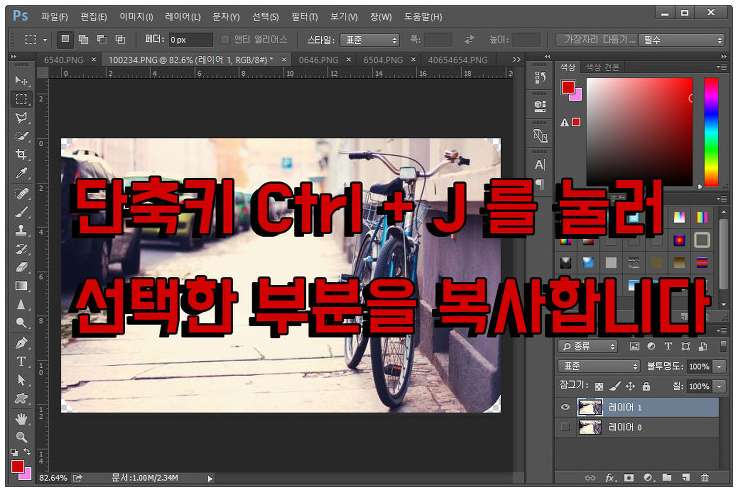Switch to 6540.PNG document tab
The image size is (740, 491).
63,60
